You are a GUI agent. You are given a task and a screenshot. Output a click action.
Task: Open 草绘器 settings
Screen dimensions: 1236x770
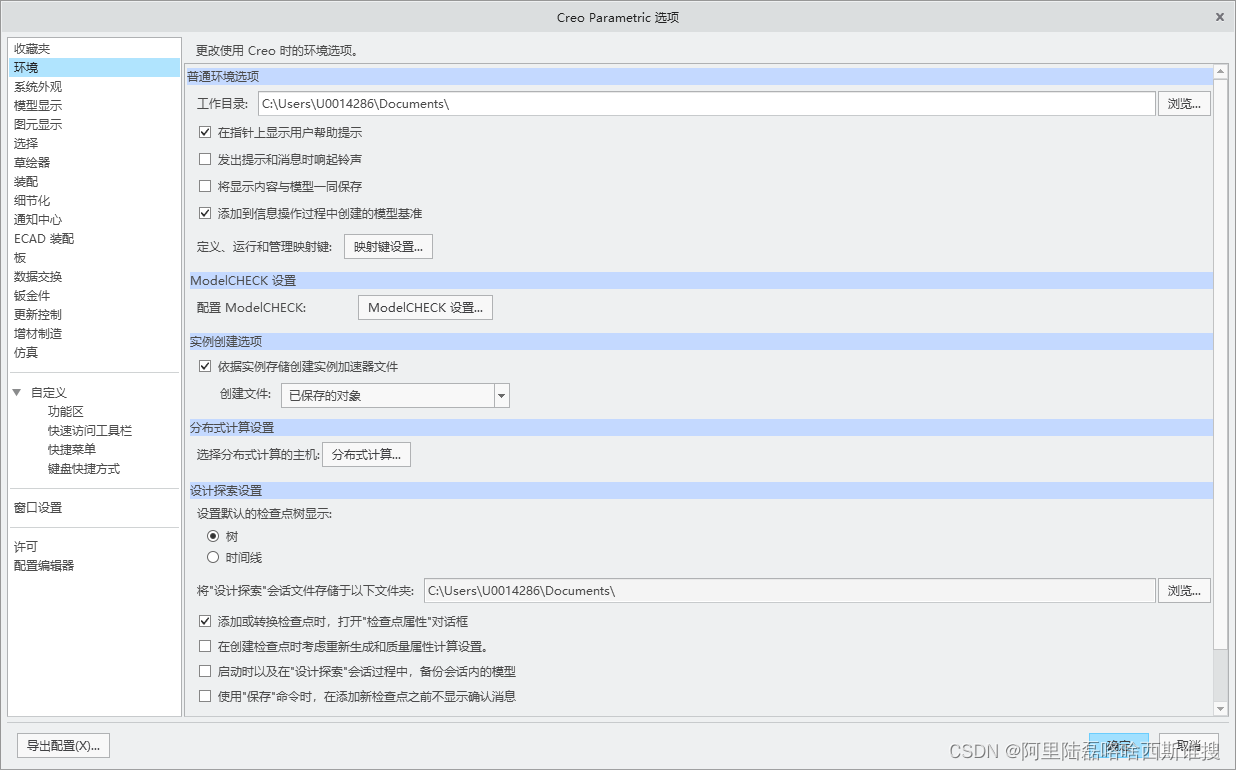32,163
